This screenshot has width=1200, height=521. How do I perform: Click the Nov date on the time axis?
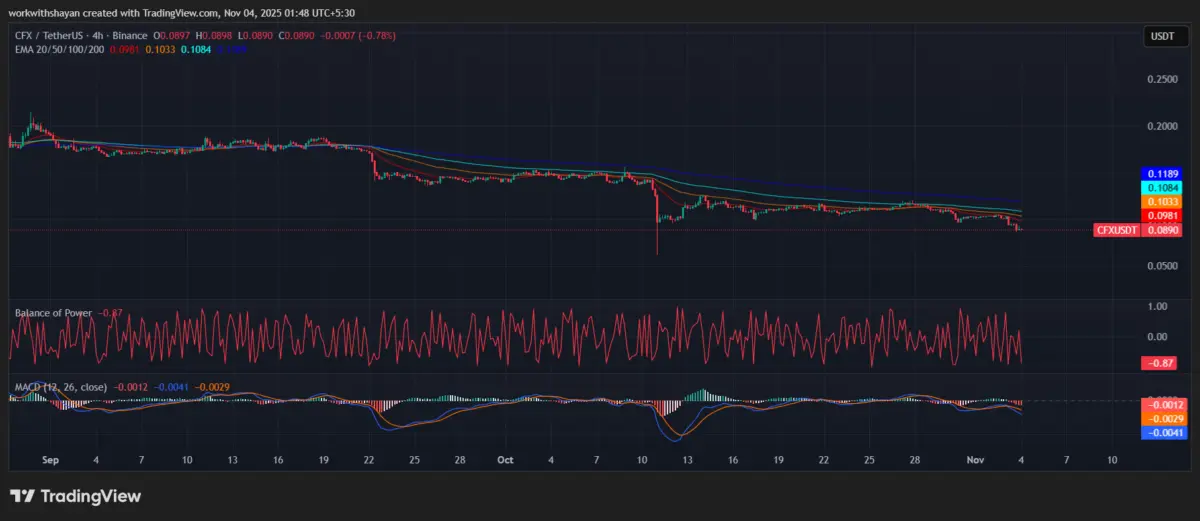click(975, 460)
